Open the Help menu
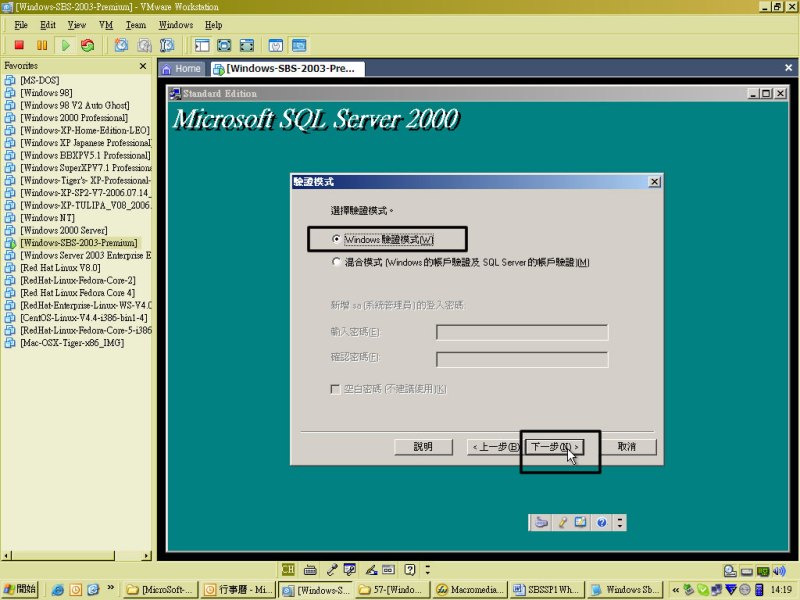 [x=214, y=25]
